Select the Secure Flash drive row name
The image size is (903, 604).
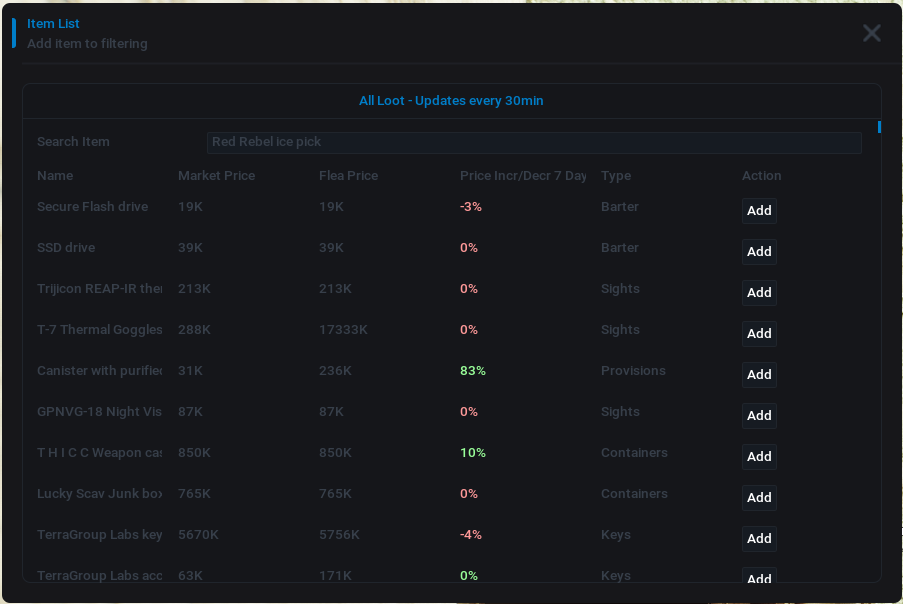click(x=92, y=207)
